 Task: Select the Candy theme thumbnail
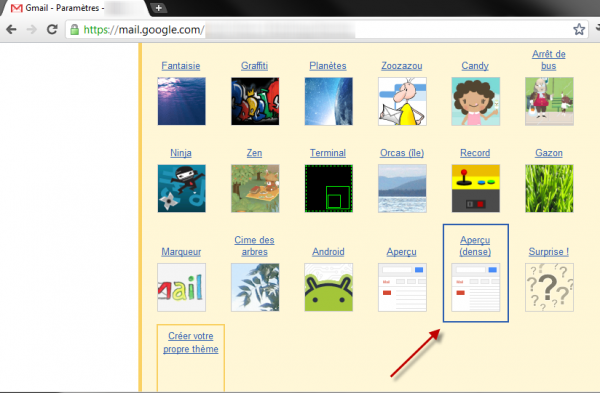coord(476,101)
